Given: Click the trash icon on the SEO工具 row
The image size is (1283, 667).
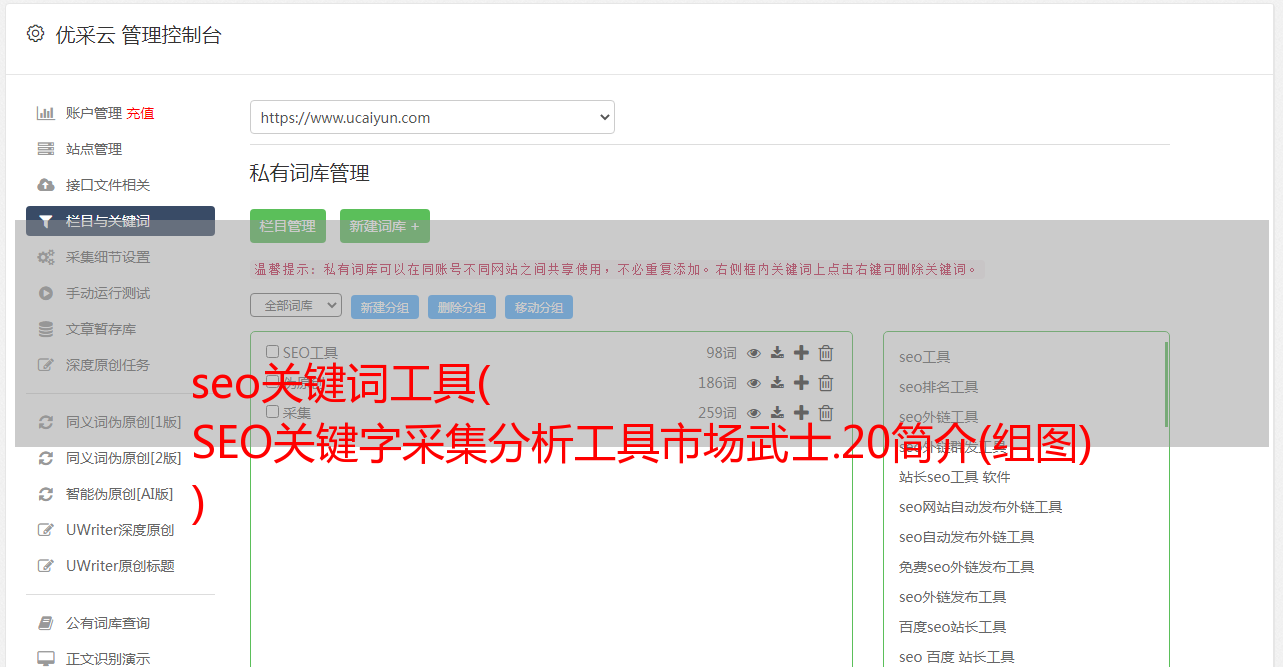Looking at the screenshot, I should pos(826,353).
